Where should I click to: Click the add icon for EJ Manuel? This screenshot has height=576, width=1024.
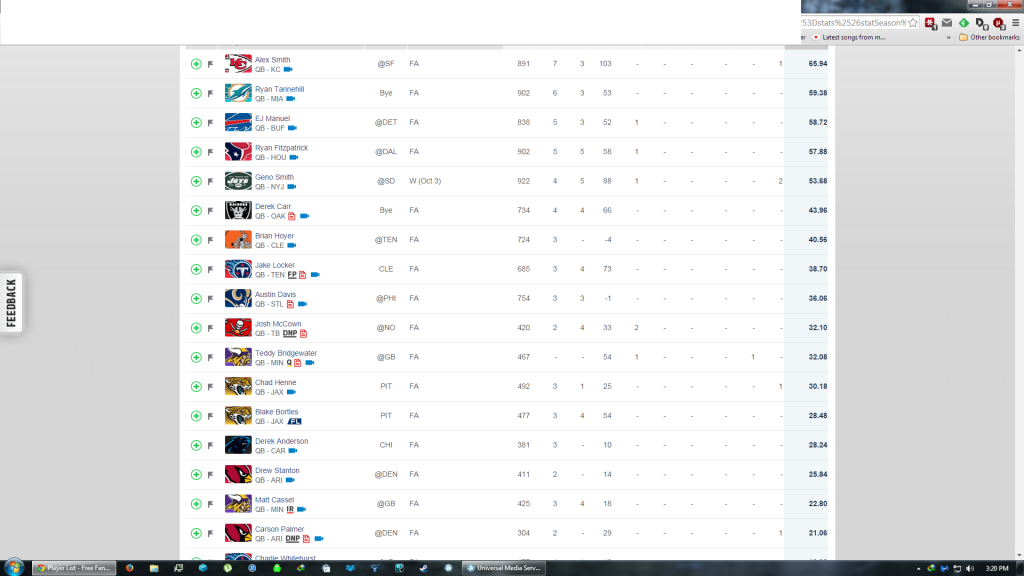[196, 123]
